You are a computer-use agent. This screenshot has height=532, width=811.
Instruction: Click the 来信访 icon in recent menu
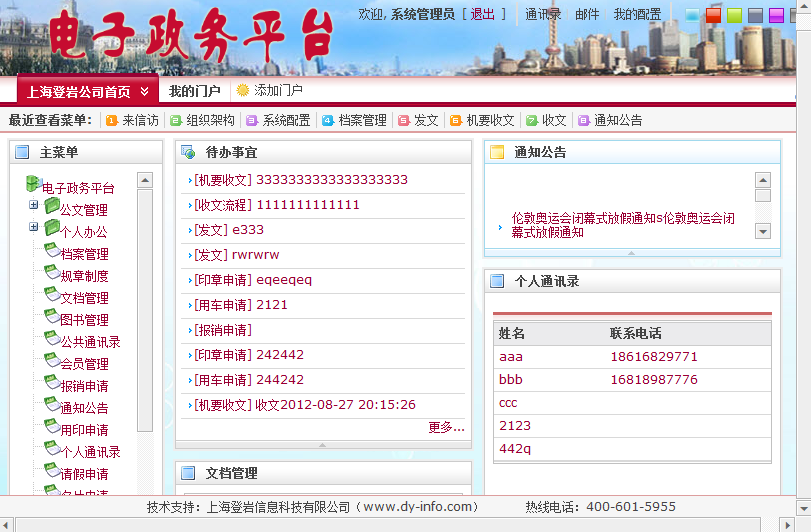111,120
